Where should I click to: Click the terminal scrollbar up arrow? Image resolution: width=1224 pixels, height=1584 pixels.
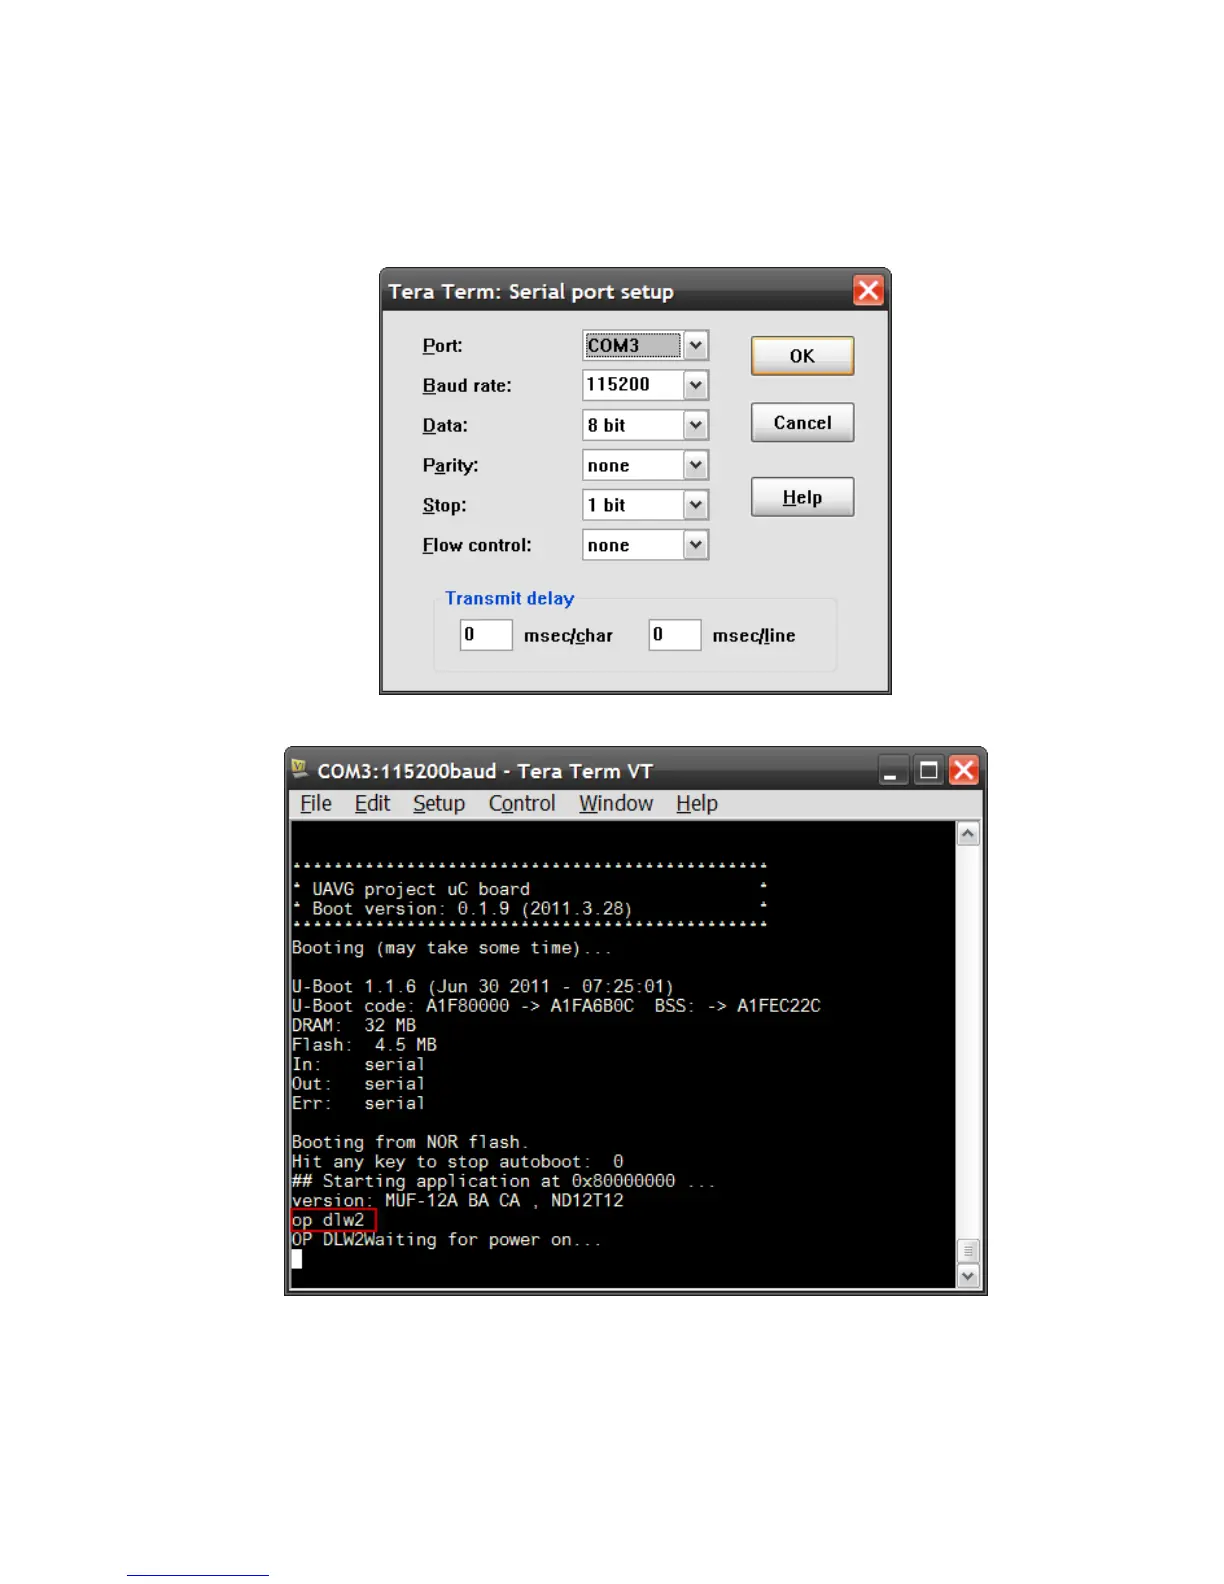968,834
